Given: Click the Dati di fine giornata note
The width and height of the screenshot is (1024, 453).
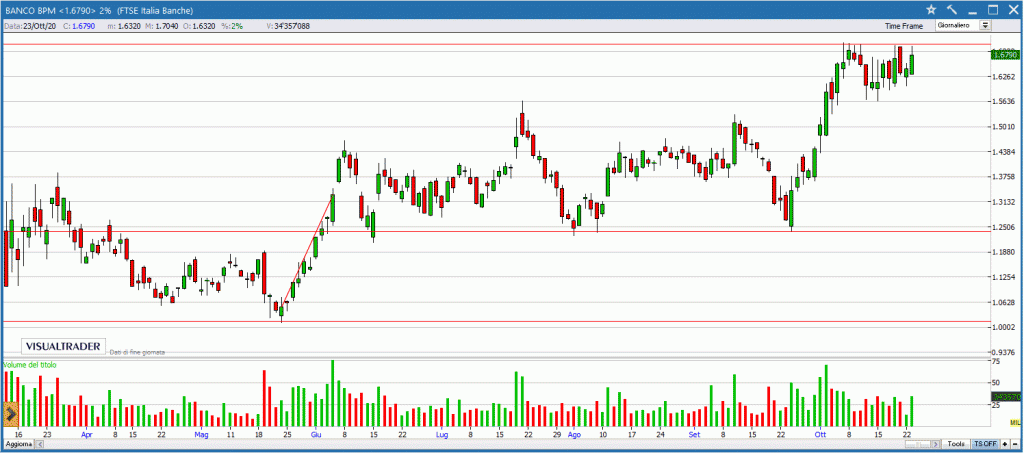Looking at the screenshot, I should click(137, 352).
